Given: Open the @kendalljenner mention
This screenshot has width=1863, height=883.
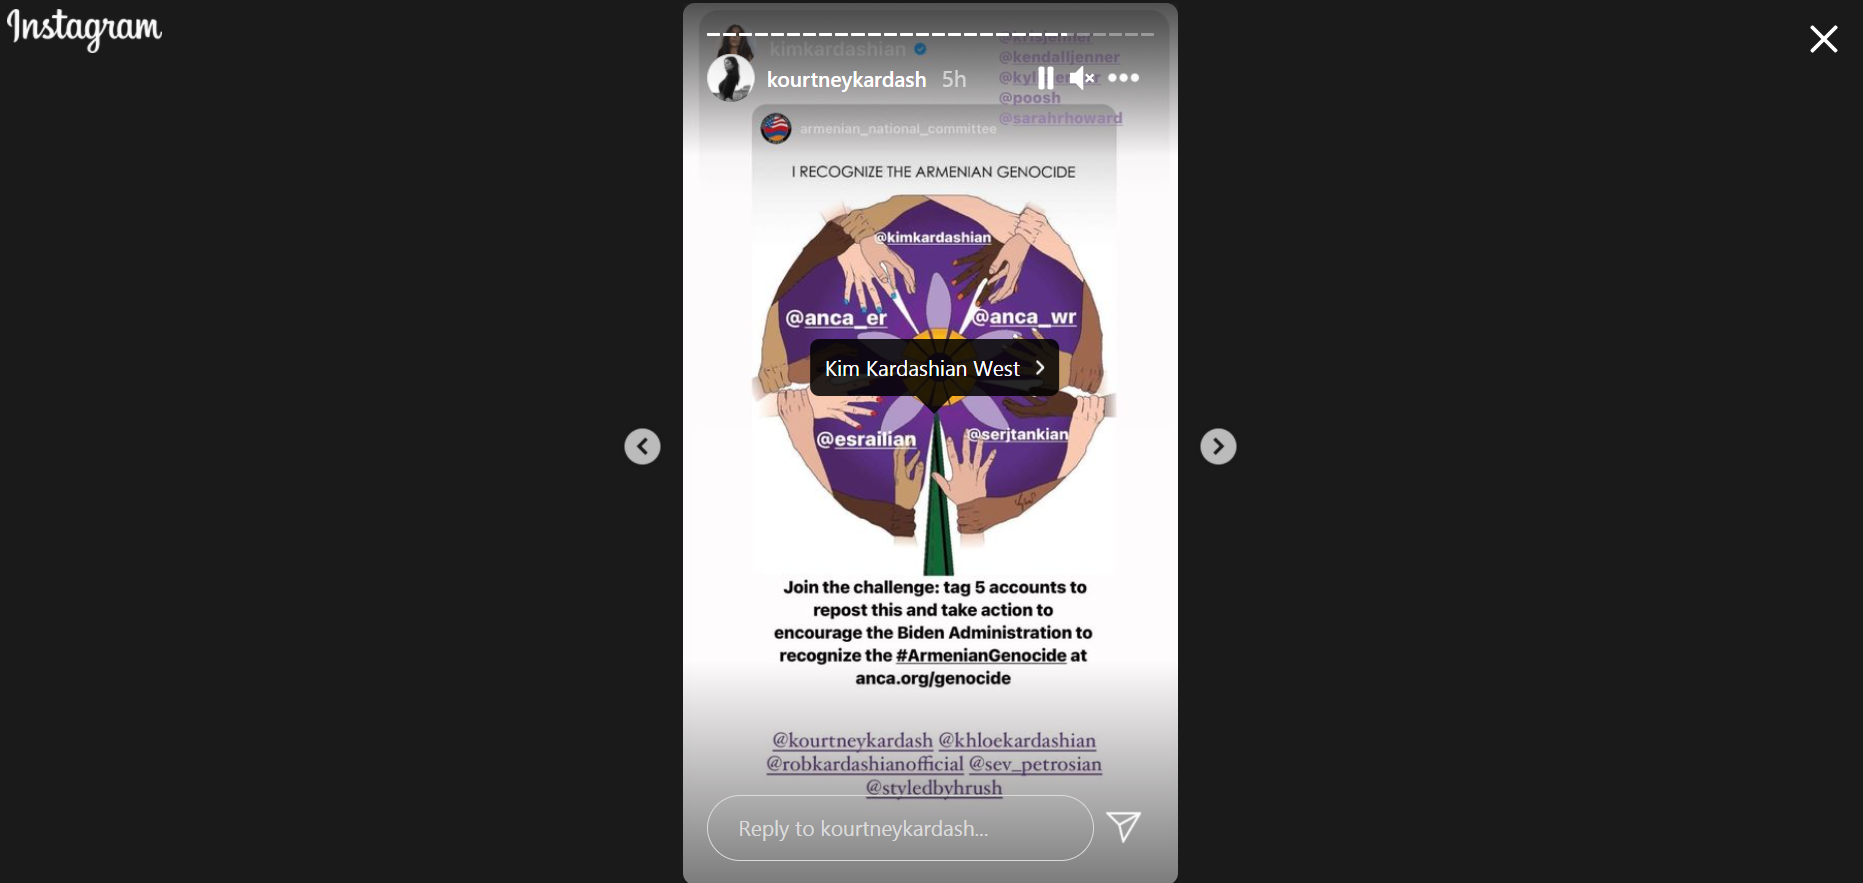Looking at the screenshot, I should click(x=1059, y=57).
